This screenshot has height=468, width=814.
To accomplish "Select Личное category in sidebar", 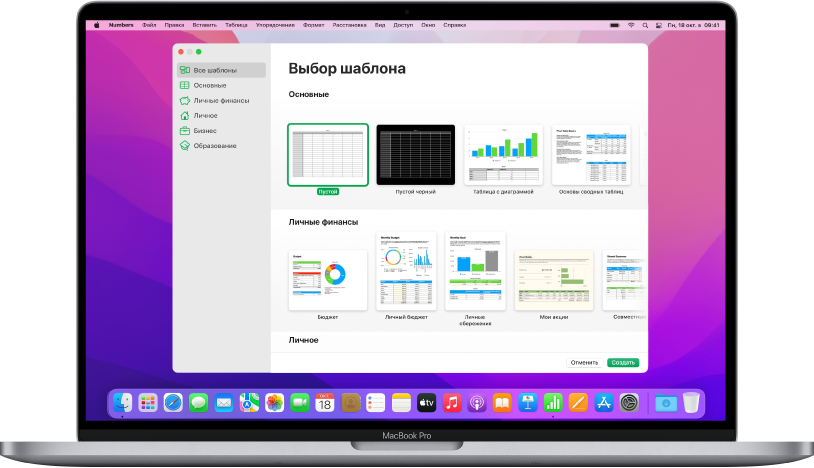I will pos(221,116).
